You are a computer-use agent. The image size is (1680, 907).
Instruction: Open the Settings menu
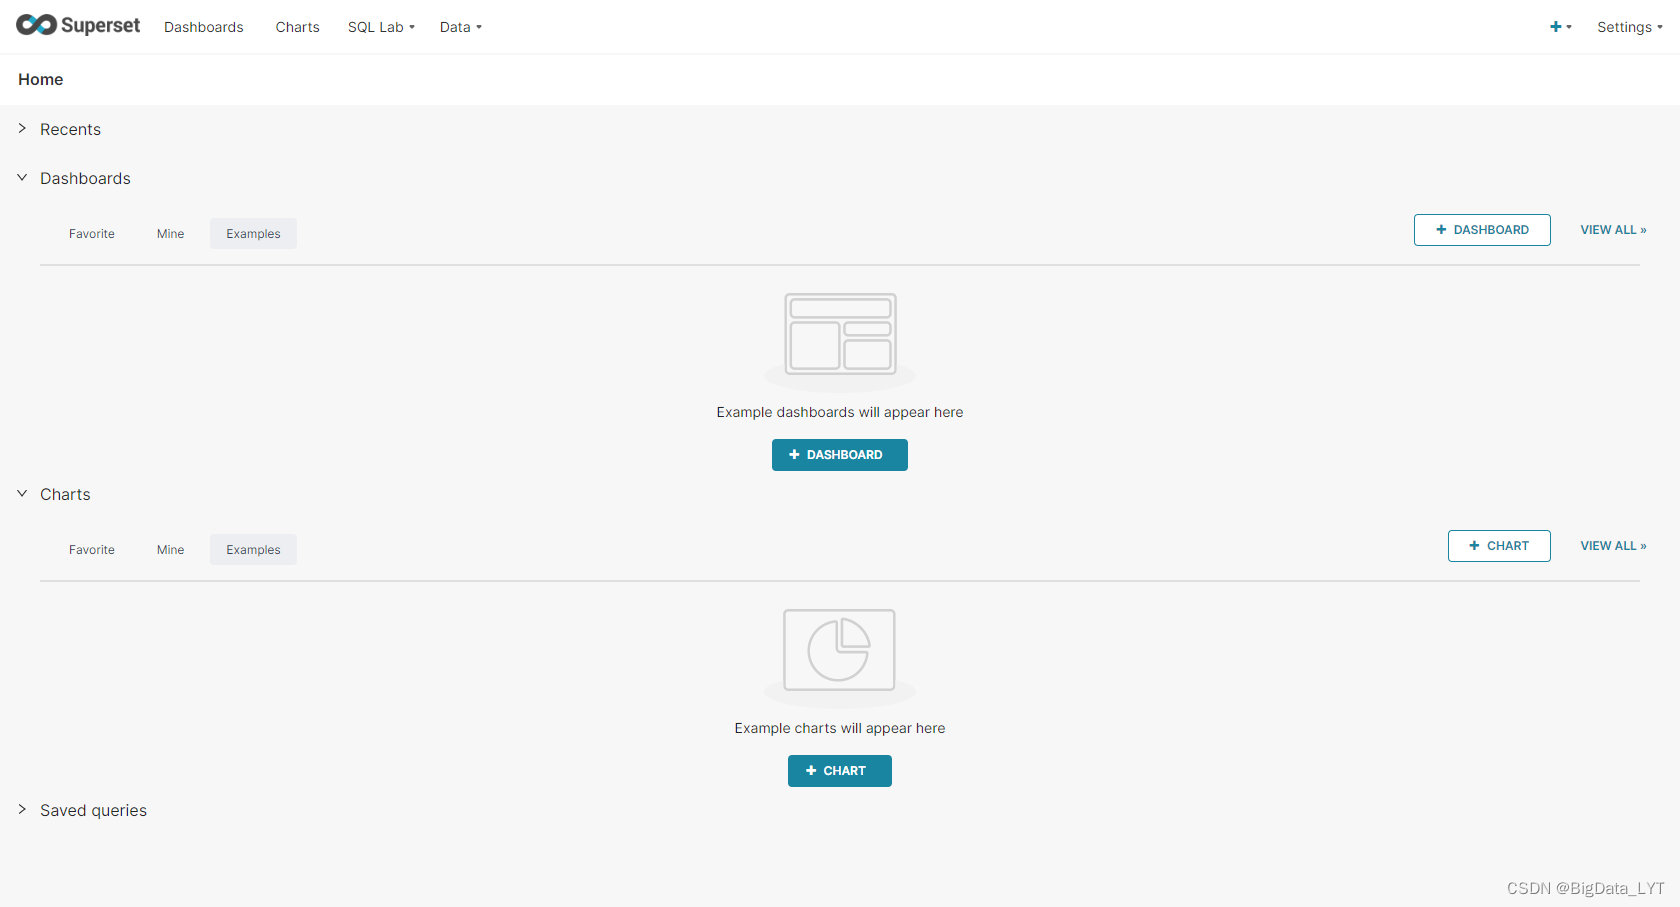pyautogui.click(x=1629, y=27)
